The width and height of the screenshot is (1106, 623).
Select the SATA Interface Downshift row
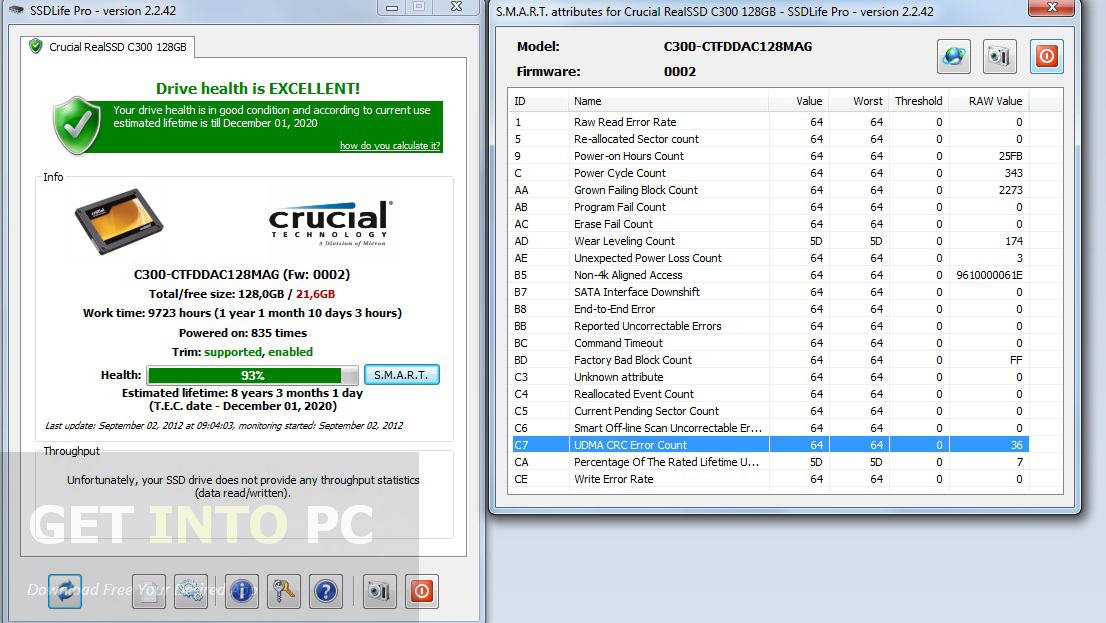[x=769, y=292]
